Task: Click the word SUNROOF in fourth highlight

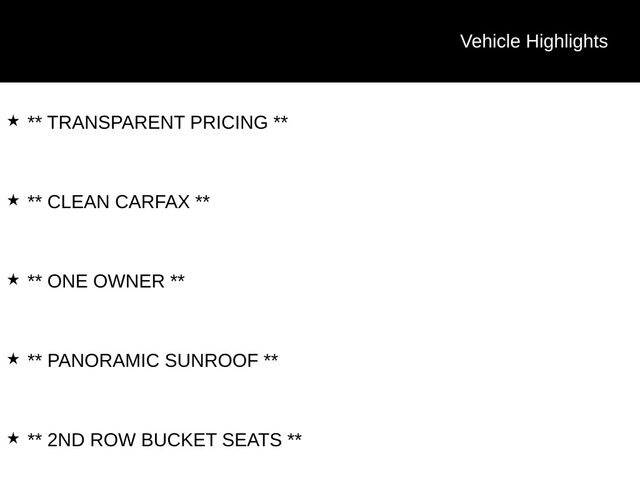Action: point(211,360)
